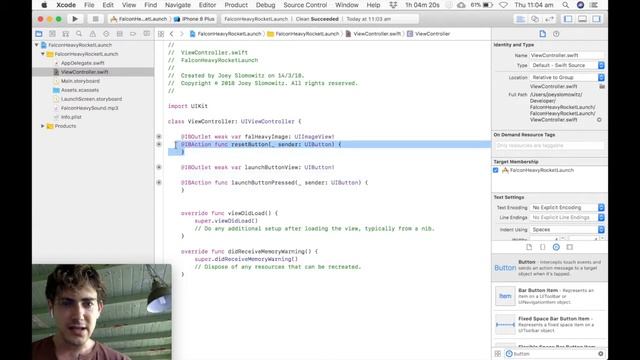The width and height of the screenshot is (640, 360).
Task: Reveal file path in Finder arrow
Action: [x=599, y=120]
